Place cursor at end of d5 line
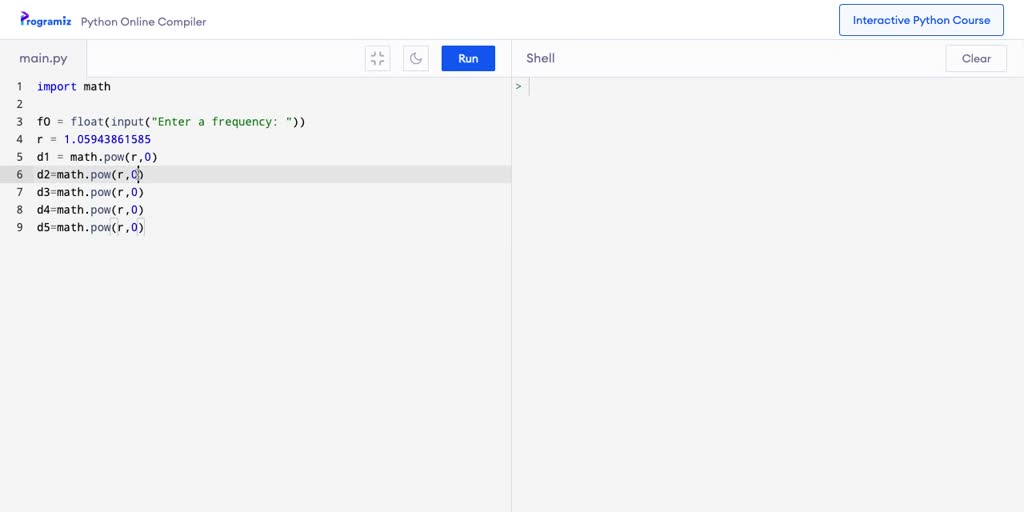1024x512 pixels. (146, 227)
